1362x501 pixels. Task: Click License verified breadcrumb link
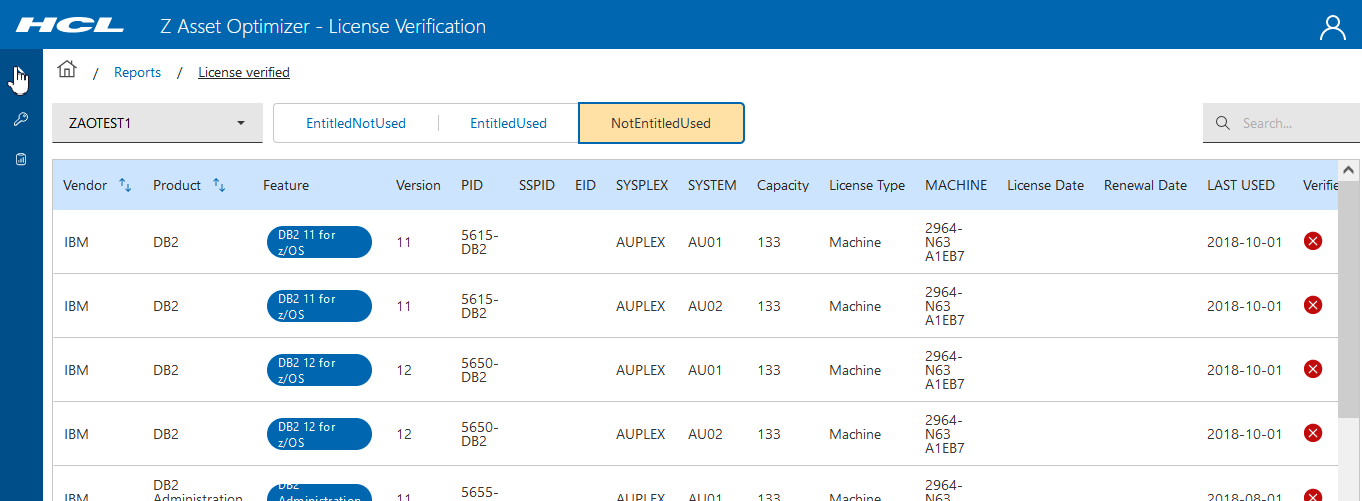pos(244,72)
